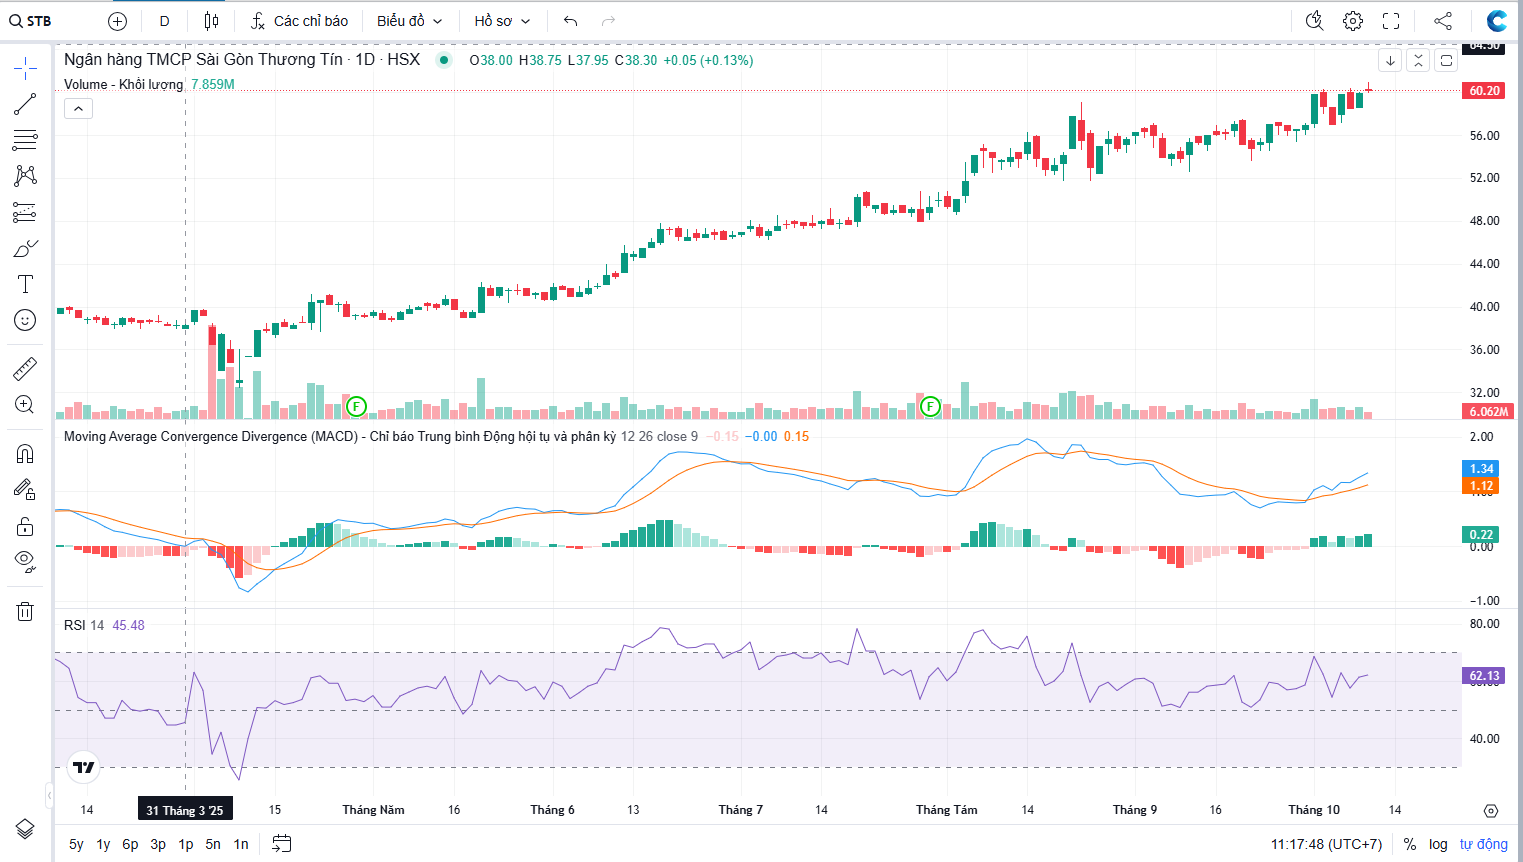Toggle percent scale at the bottom right
This screenshot has width=1523, height=862.
(x=1410, y=844)
